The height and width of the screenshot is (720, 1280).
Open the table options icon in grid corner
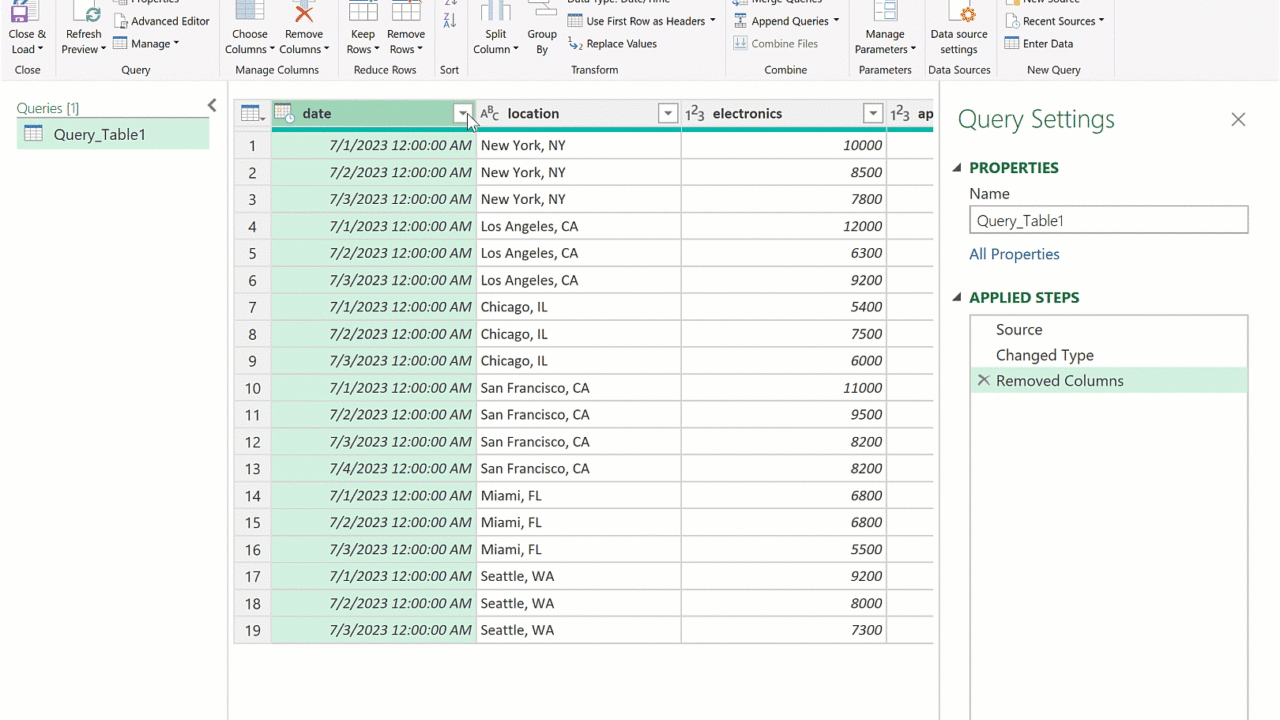(x=252, y=114)
